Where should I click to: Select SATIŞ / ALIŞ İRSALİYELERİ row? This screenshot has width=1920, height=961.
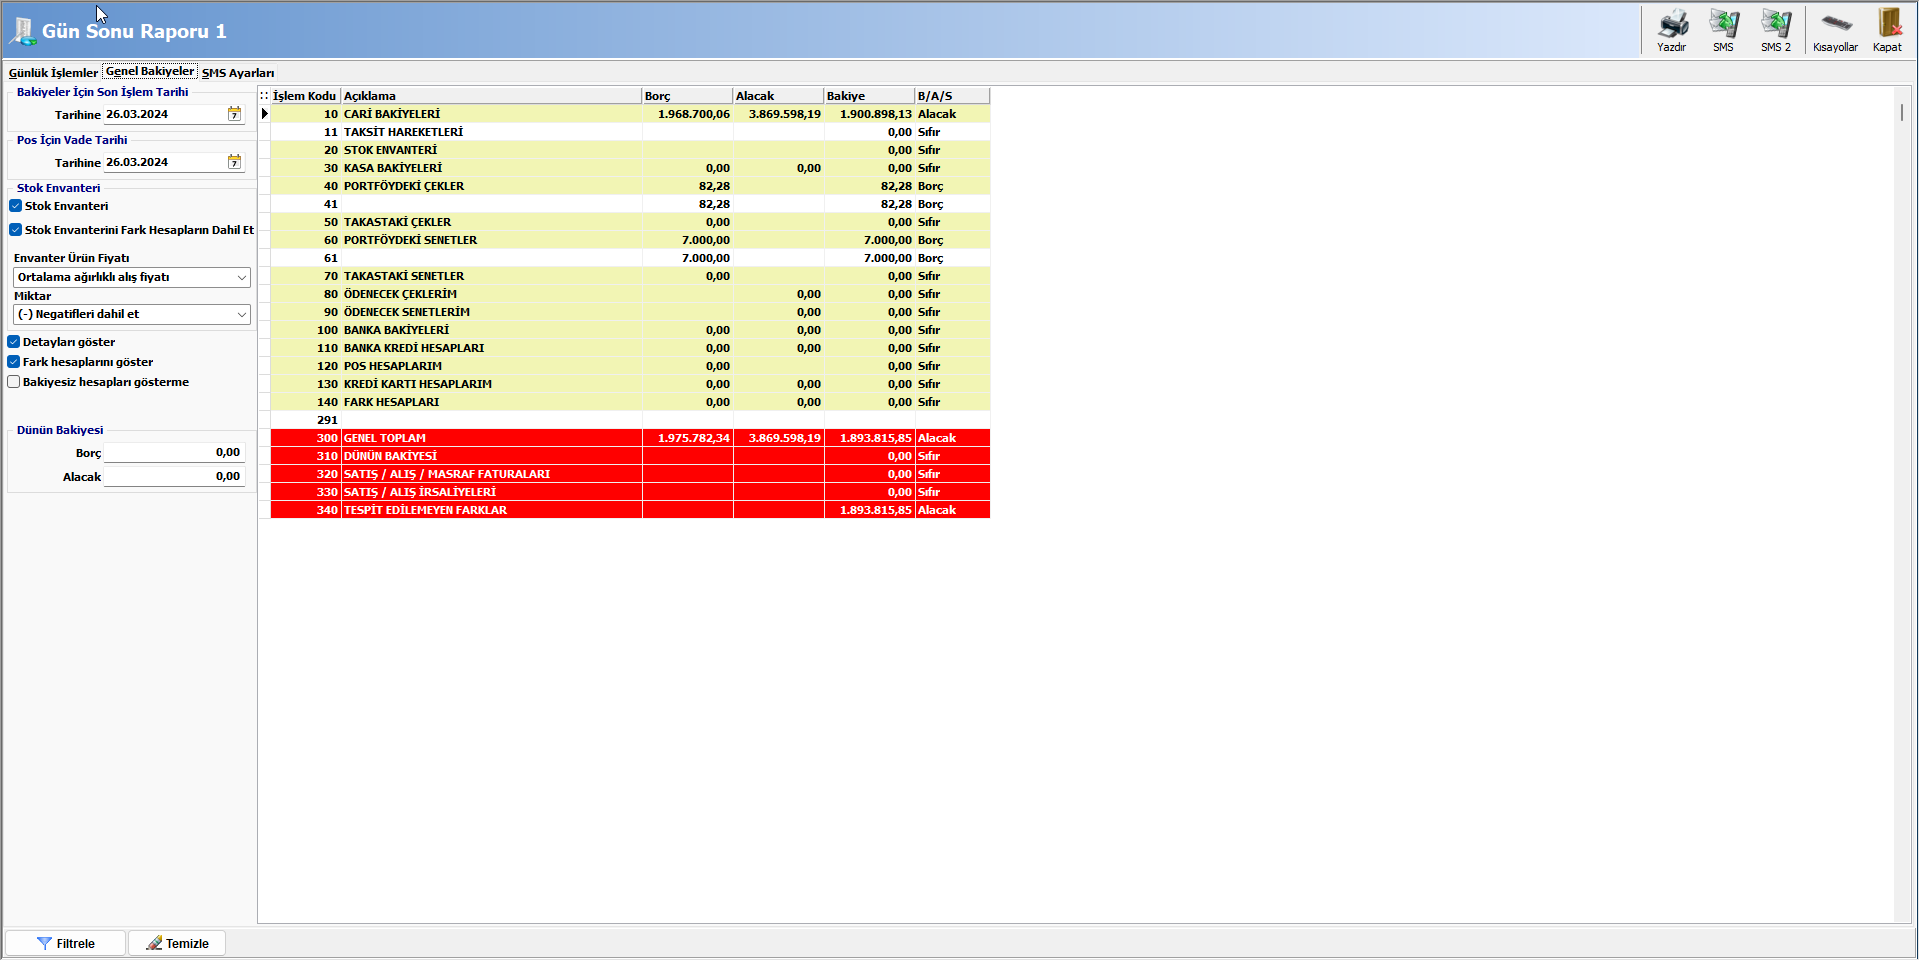630,492
